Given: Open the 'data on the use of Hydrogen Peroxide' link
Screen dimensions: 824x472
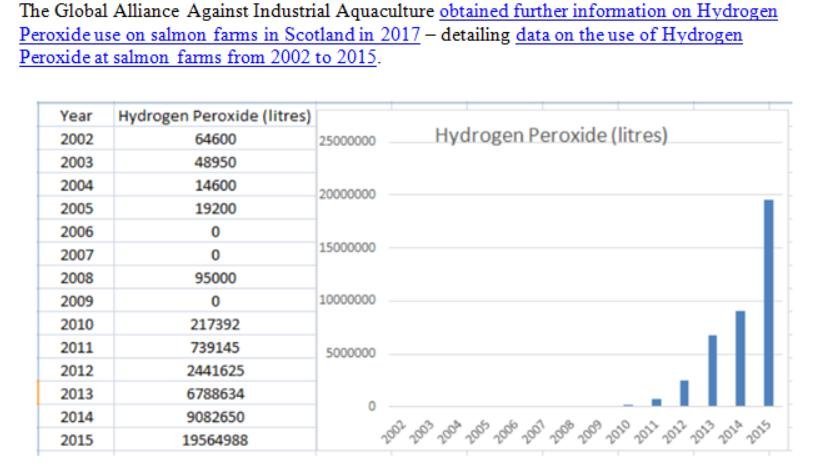Looking at the screenshot, I should [629, 34].
